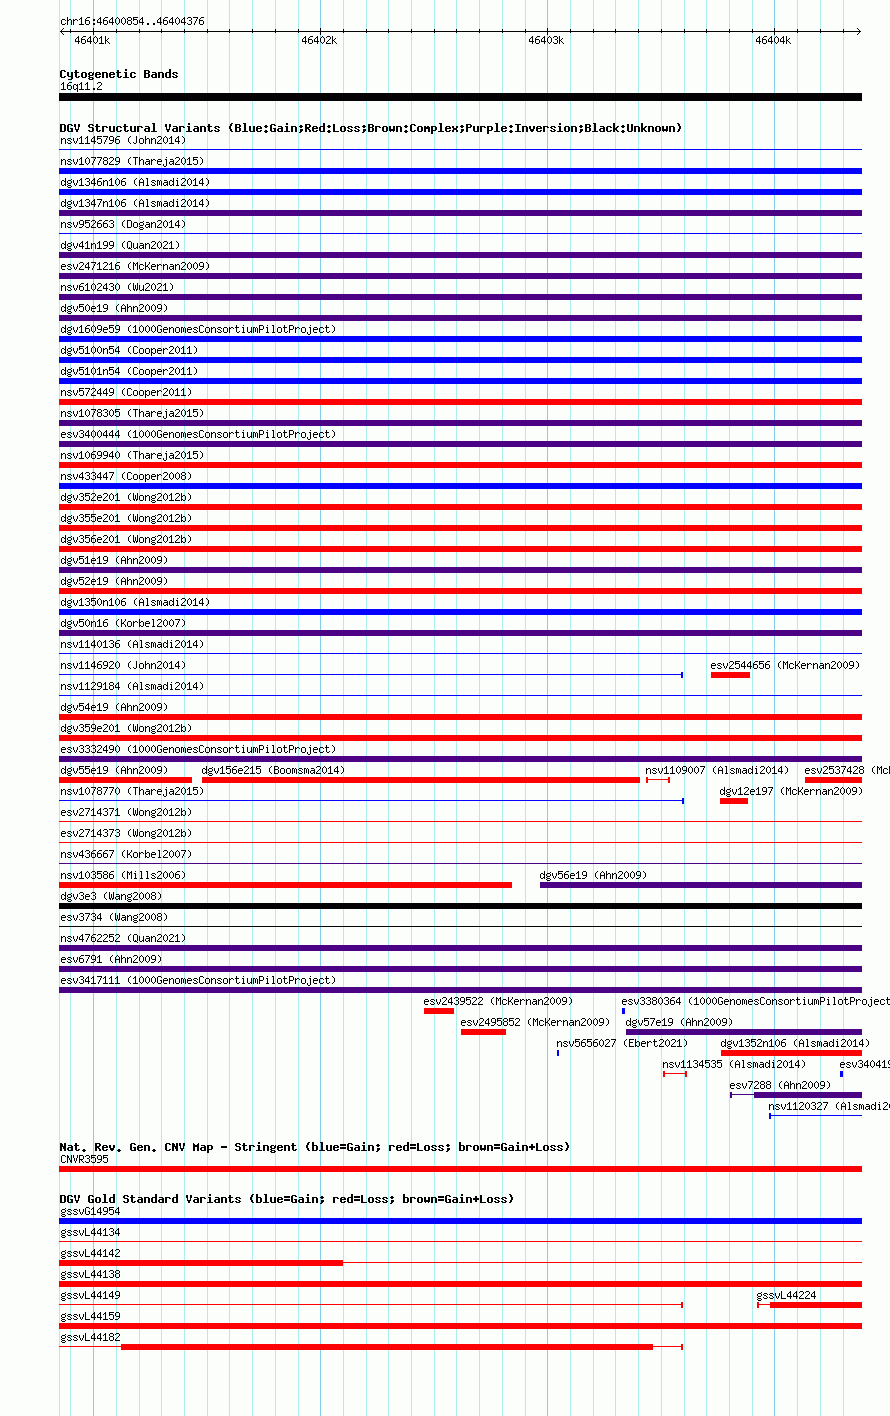Image resolution: width=890 pixels, height=1416 pixels.
Task: Click the 46401k ruler tick label
Action: point(92,40)
